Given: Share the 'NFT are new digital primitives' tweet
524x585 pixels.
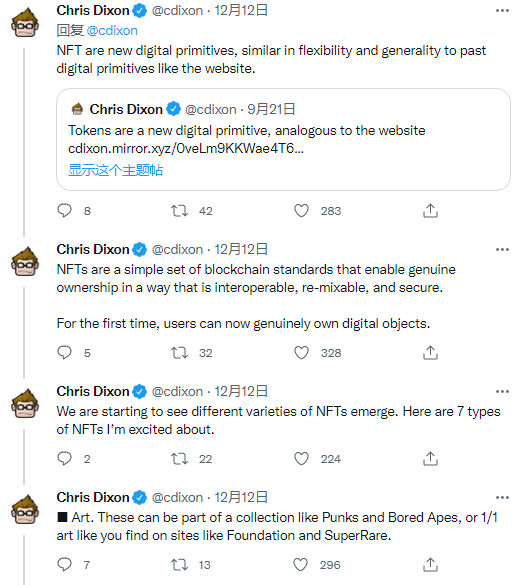Looking at the screenshot, I should [430, 211].
